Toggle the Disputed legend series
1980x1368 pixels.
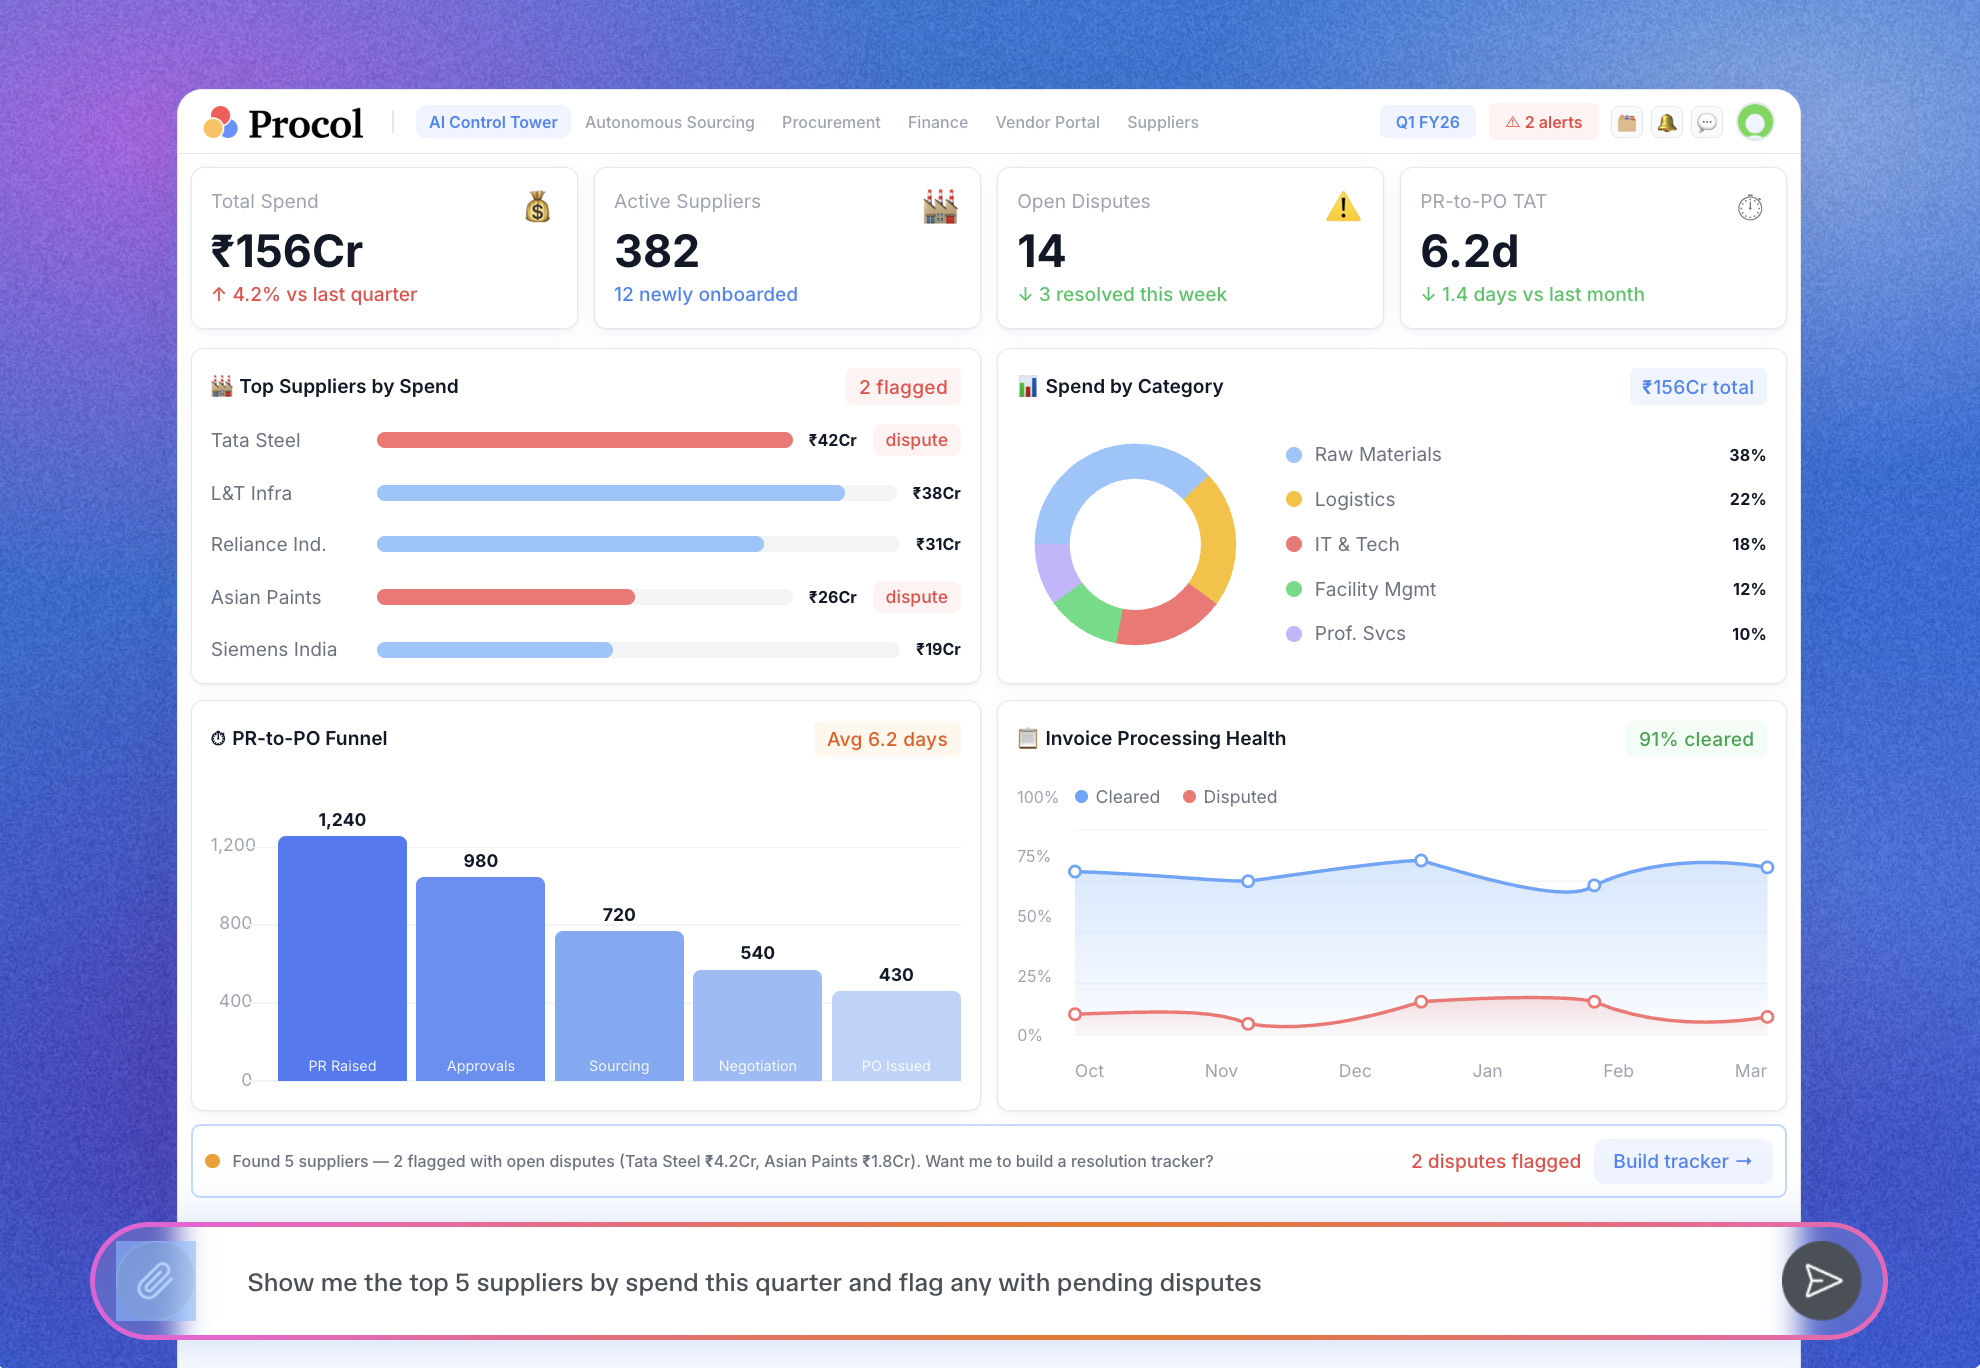(1229, 797)
